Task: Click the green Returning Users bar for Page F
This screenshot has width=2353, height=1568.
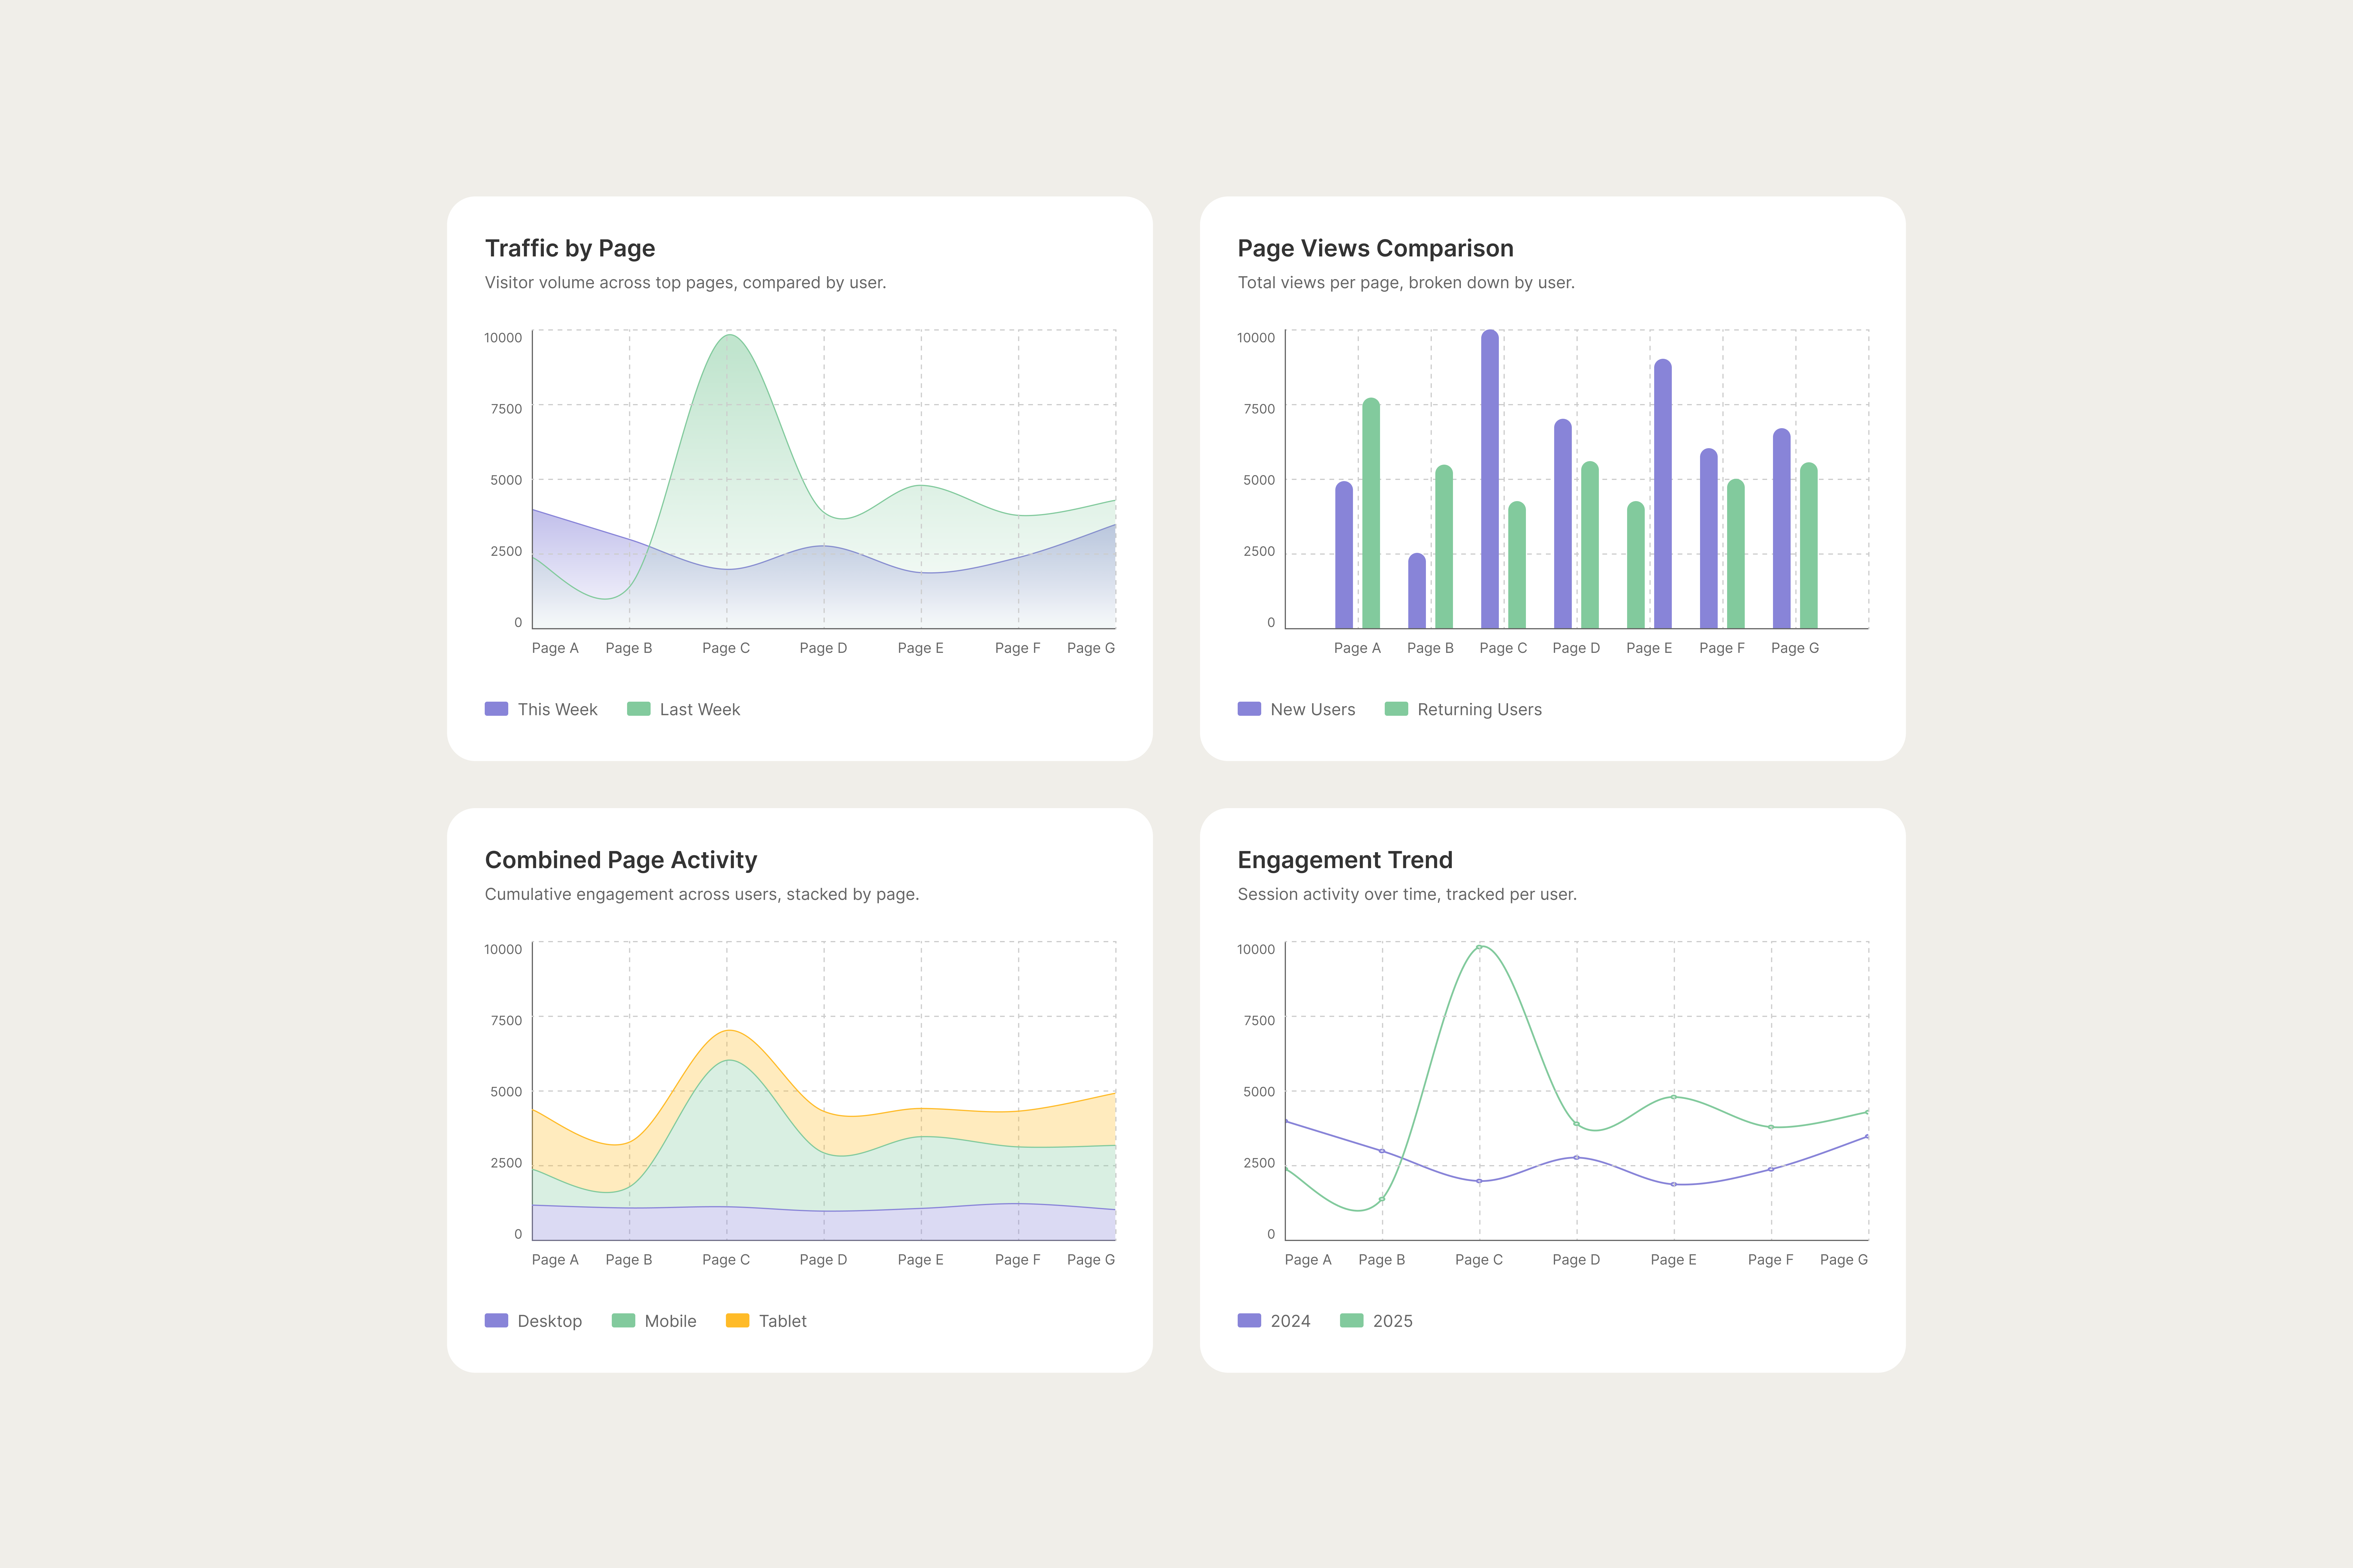Action: pos(1736,554)
